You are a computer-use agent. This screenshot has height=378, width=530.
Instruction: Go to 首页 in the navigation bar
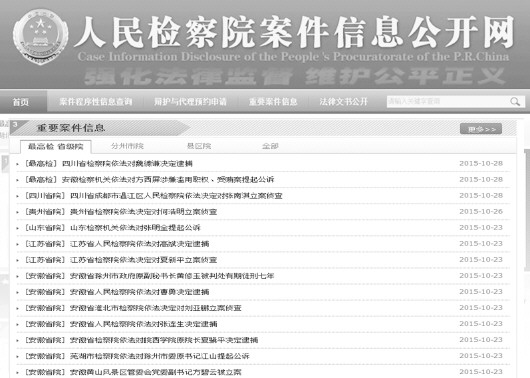click(21, 102)
